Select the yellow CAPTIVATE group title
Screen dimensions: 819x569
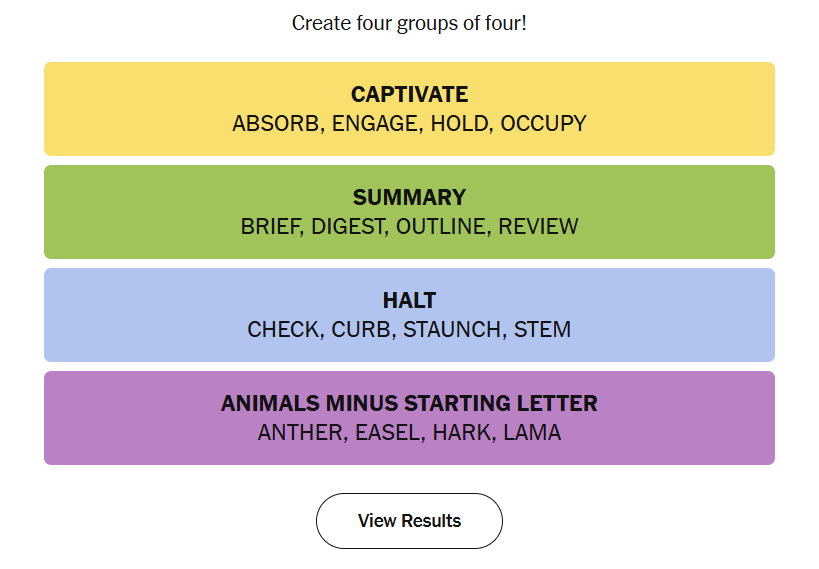click(x=409, y=95)
